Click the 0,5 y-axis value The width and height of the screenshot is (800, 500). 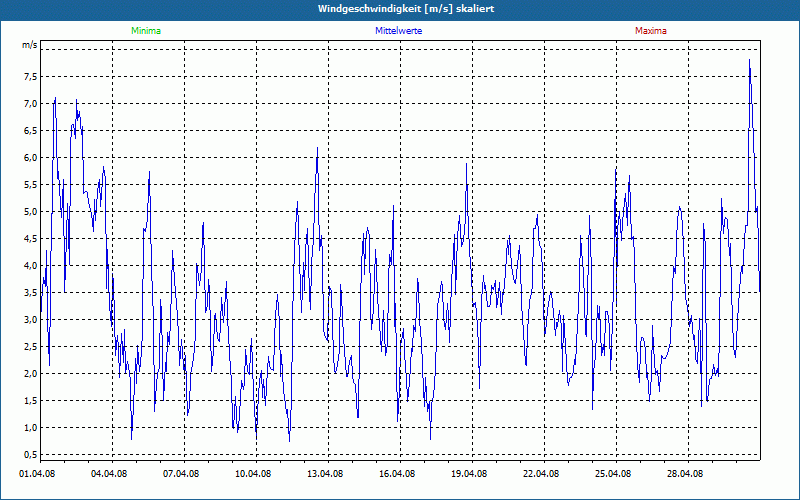[30, 455]
